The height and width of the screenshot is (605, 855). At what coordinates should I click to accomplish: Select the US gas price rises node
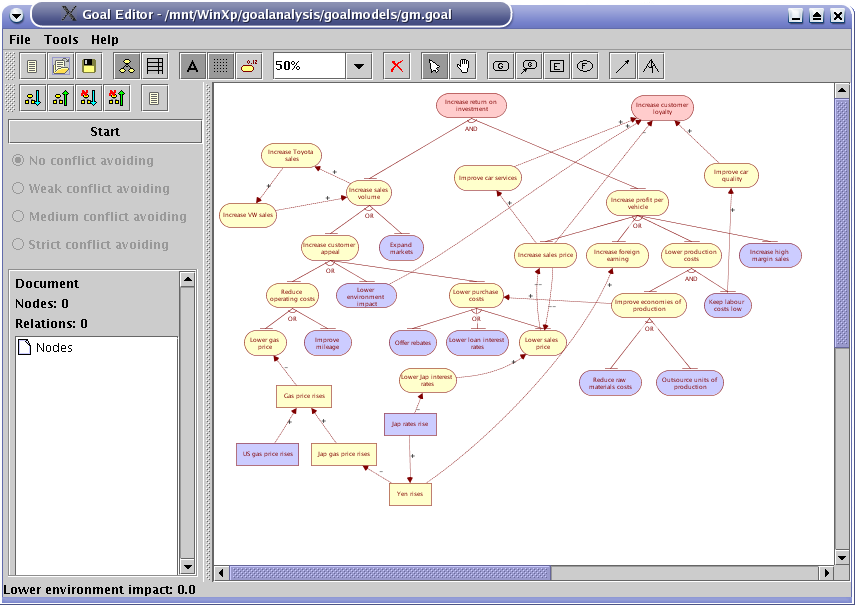[268, 454]
